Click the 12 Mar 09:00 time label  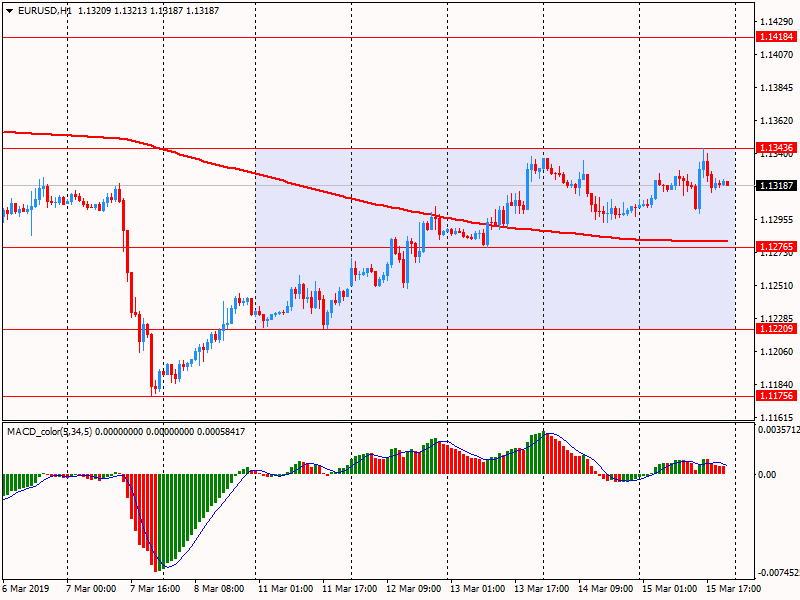(413, 588)
